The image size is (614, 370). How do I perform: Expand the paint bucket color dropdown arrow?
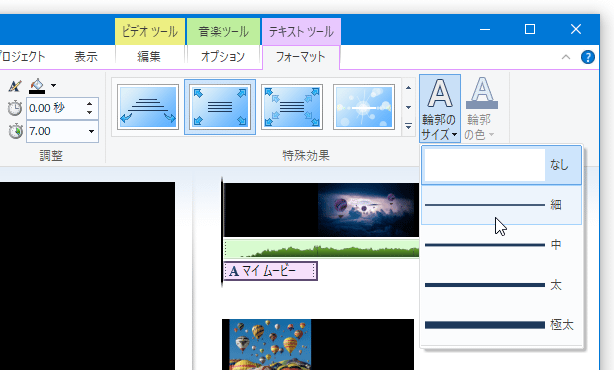click(x=53, y=85)
